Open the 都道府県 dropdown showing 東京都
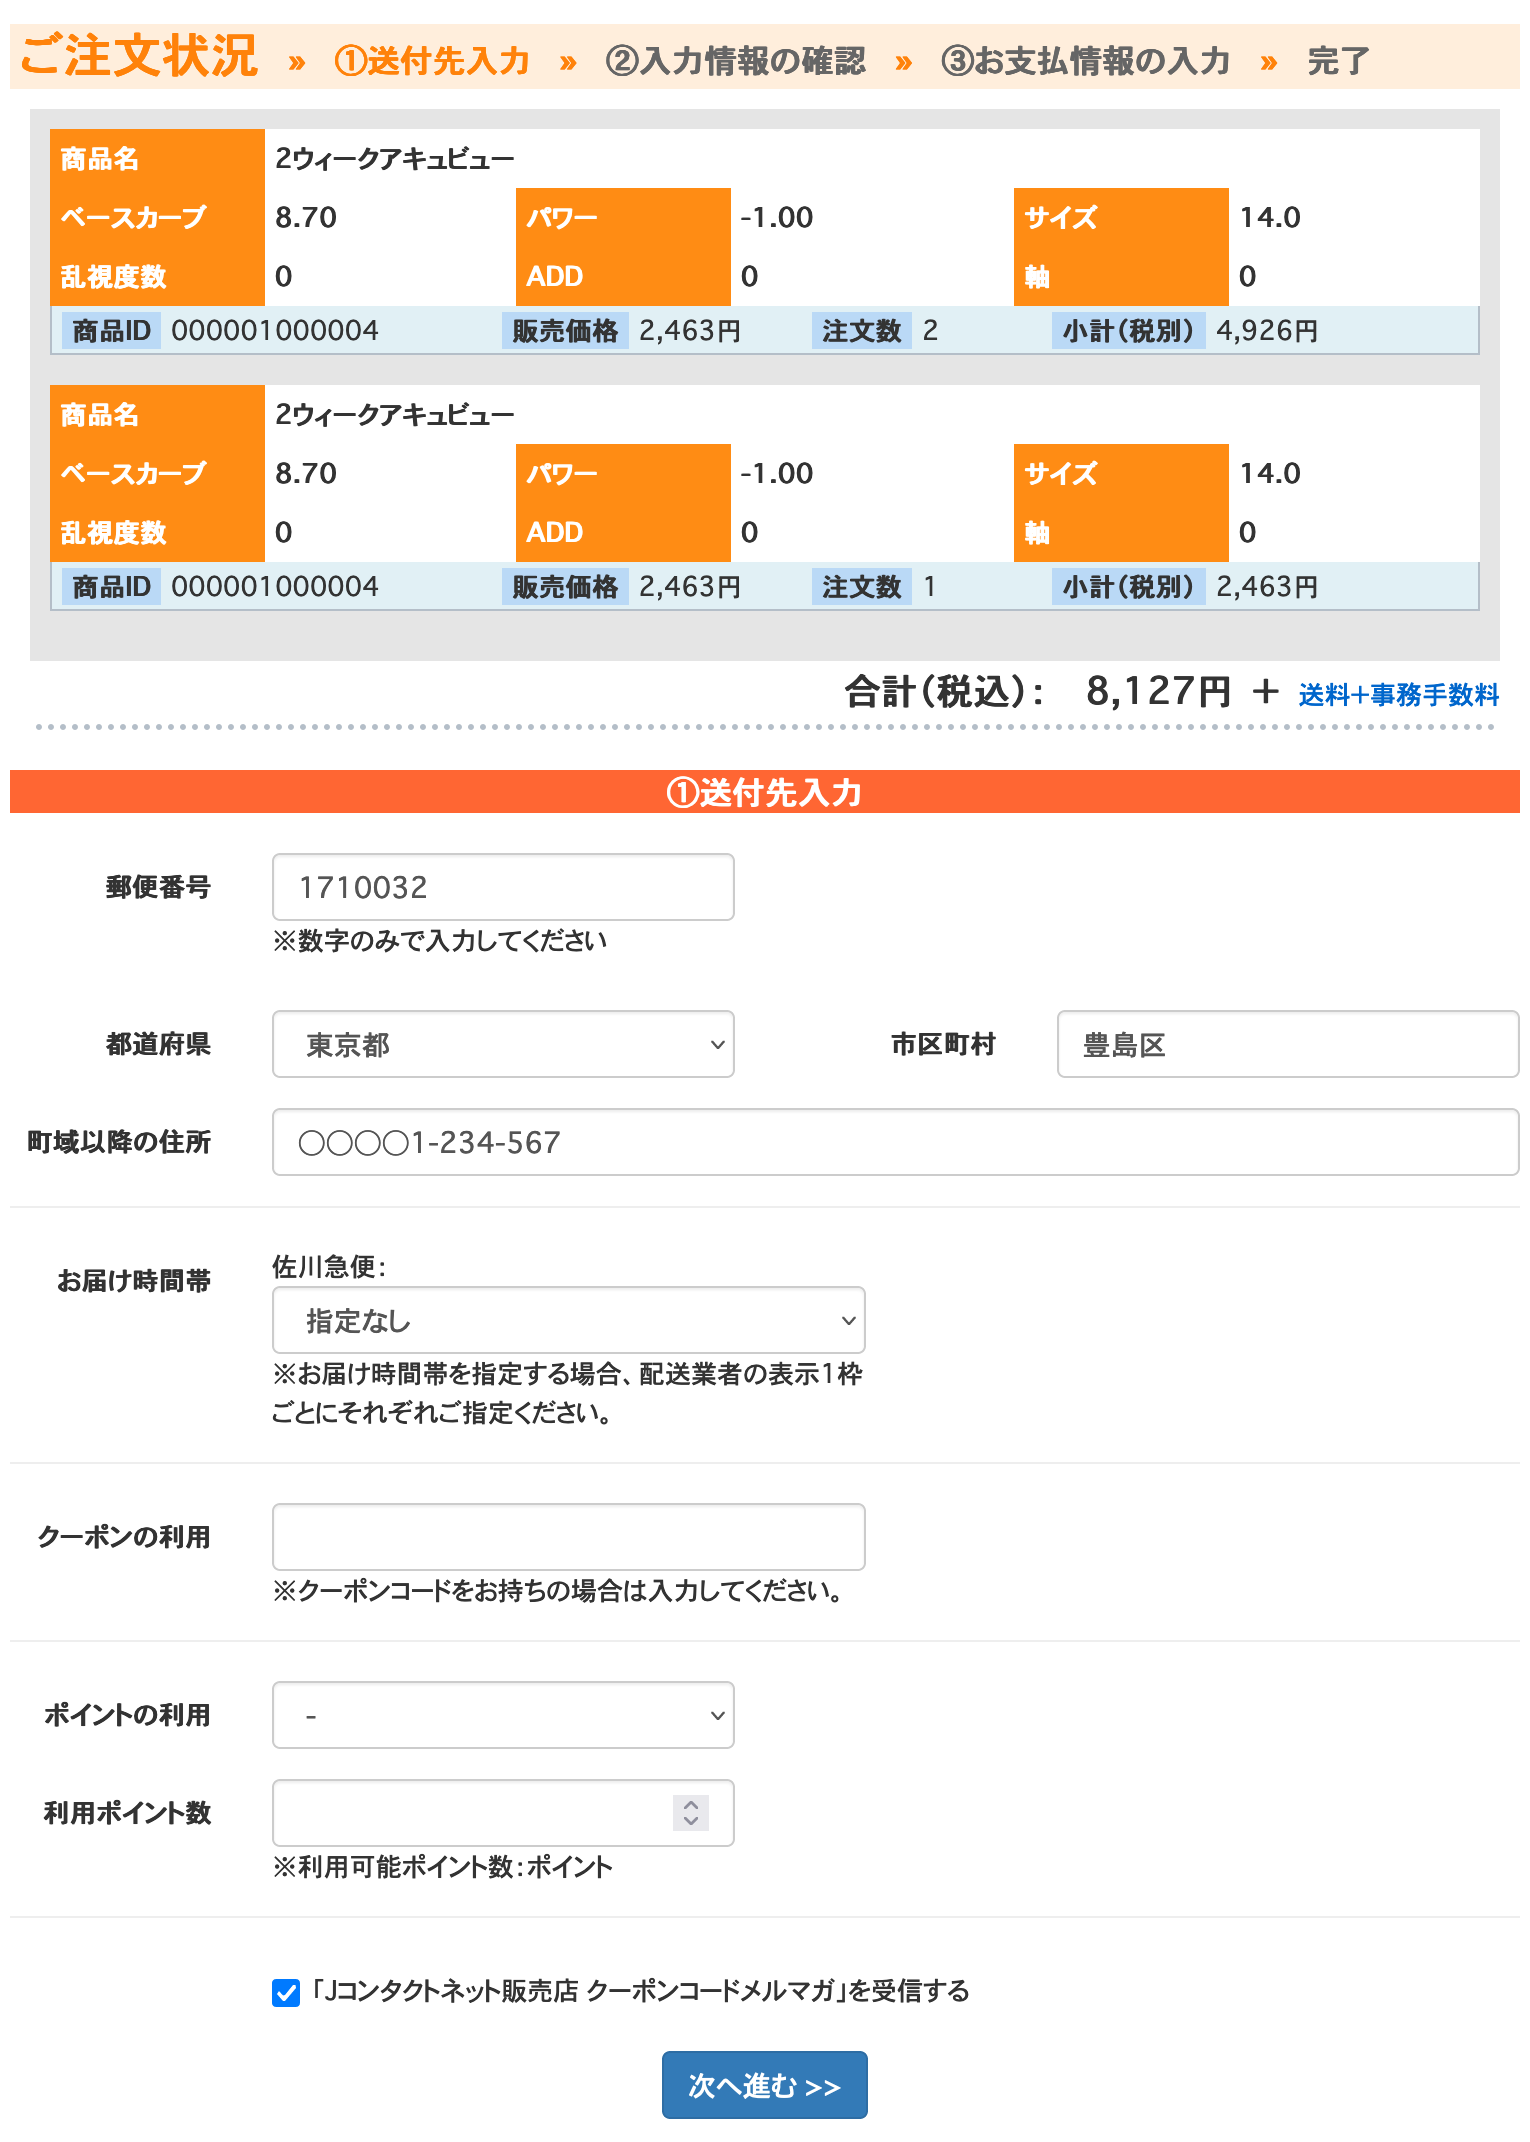The height and width of the screenshot is (2142, 1530). coord(503,1044)
